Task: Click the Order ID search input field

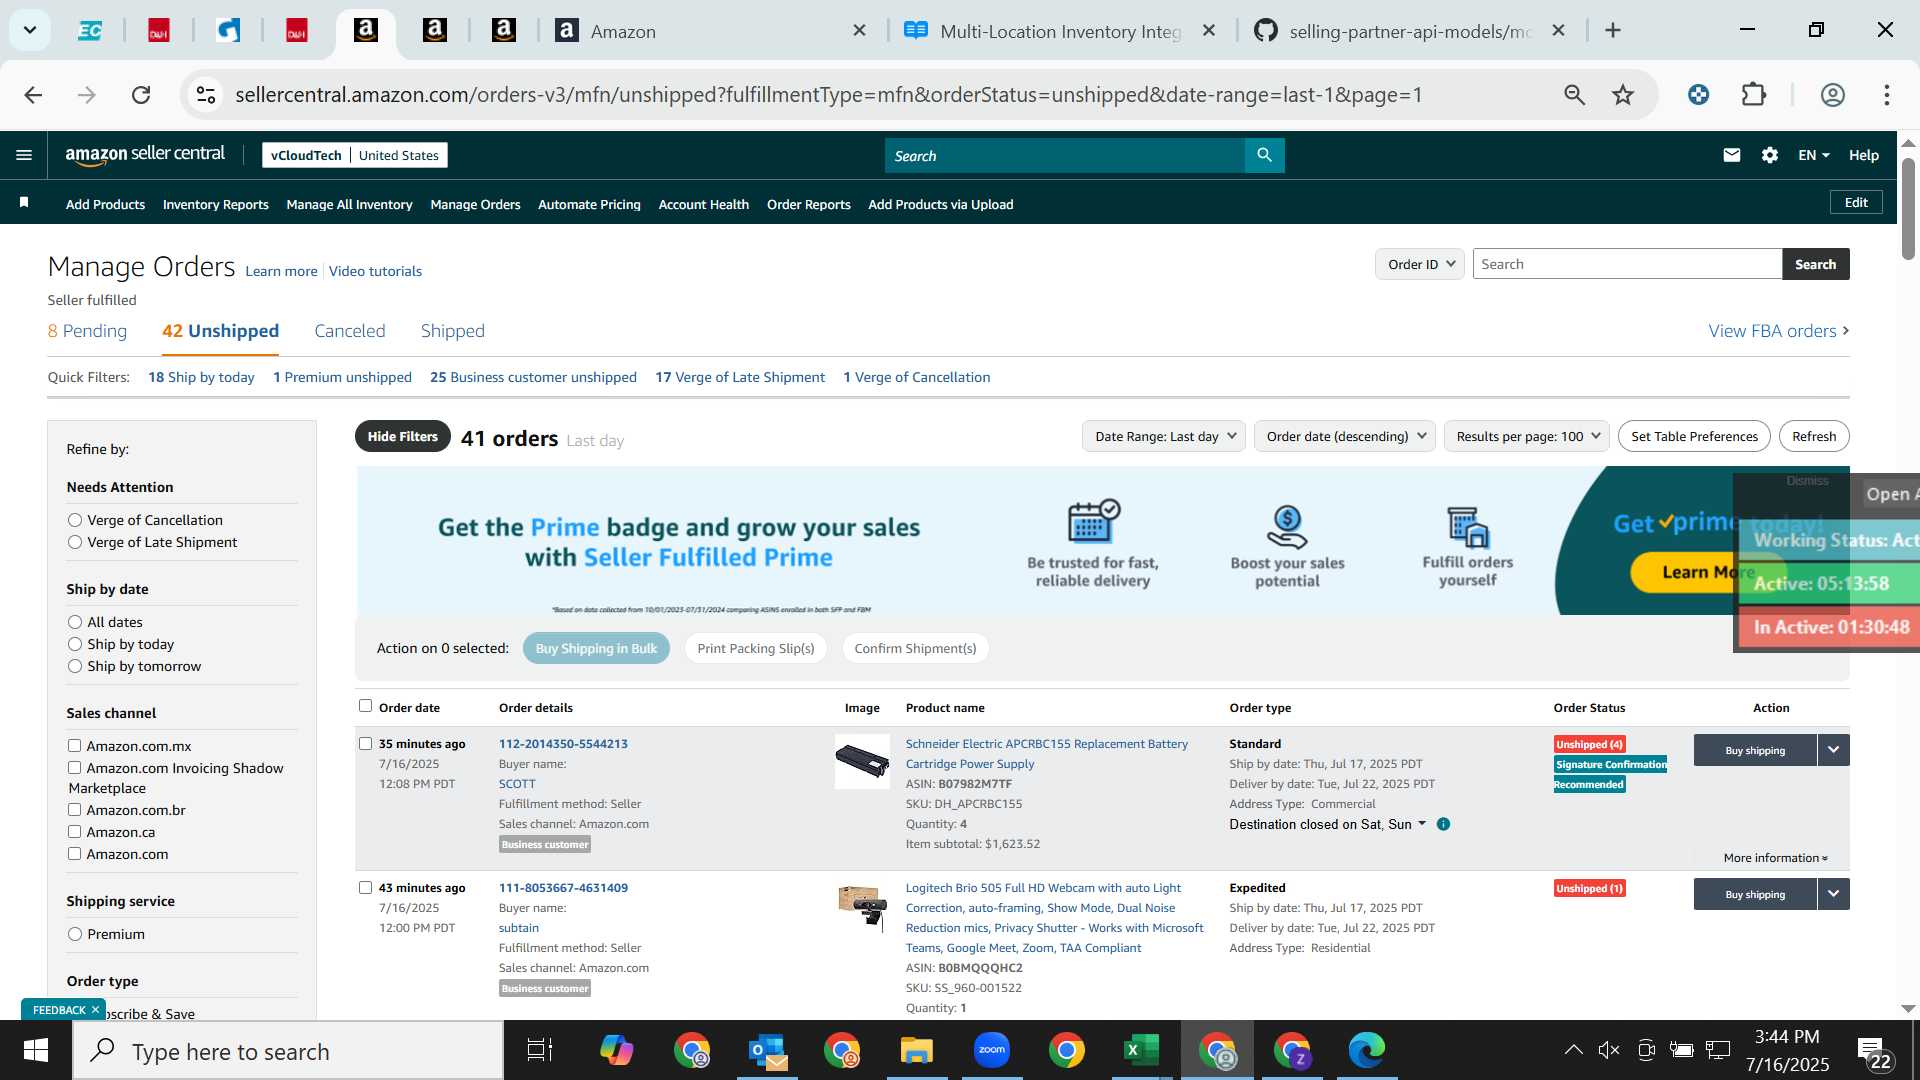Action: click(1627, 264)
